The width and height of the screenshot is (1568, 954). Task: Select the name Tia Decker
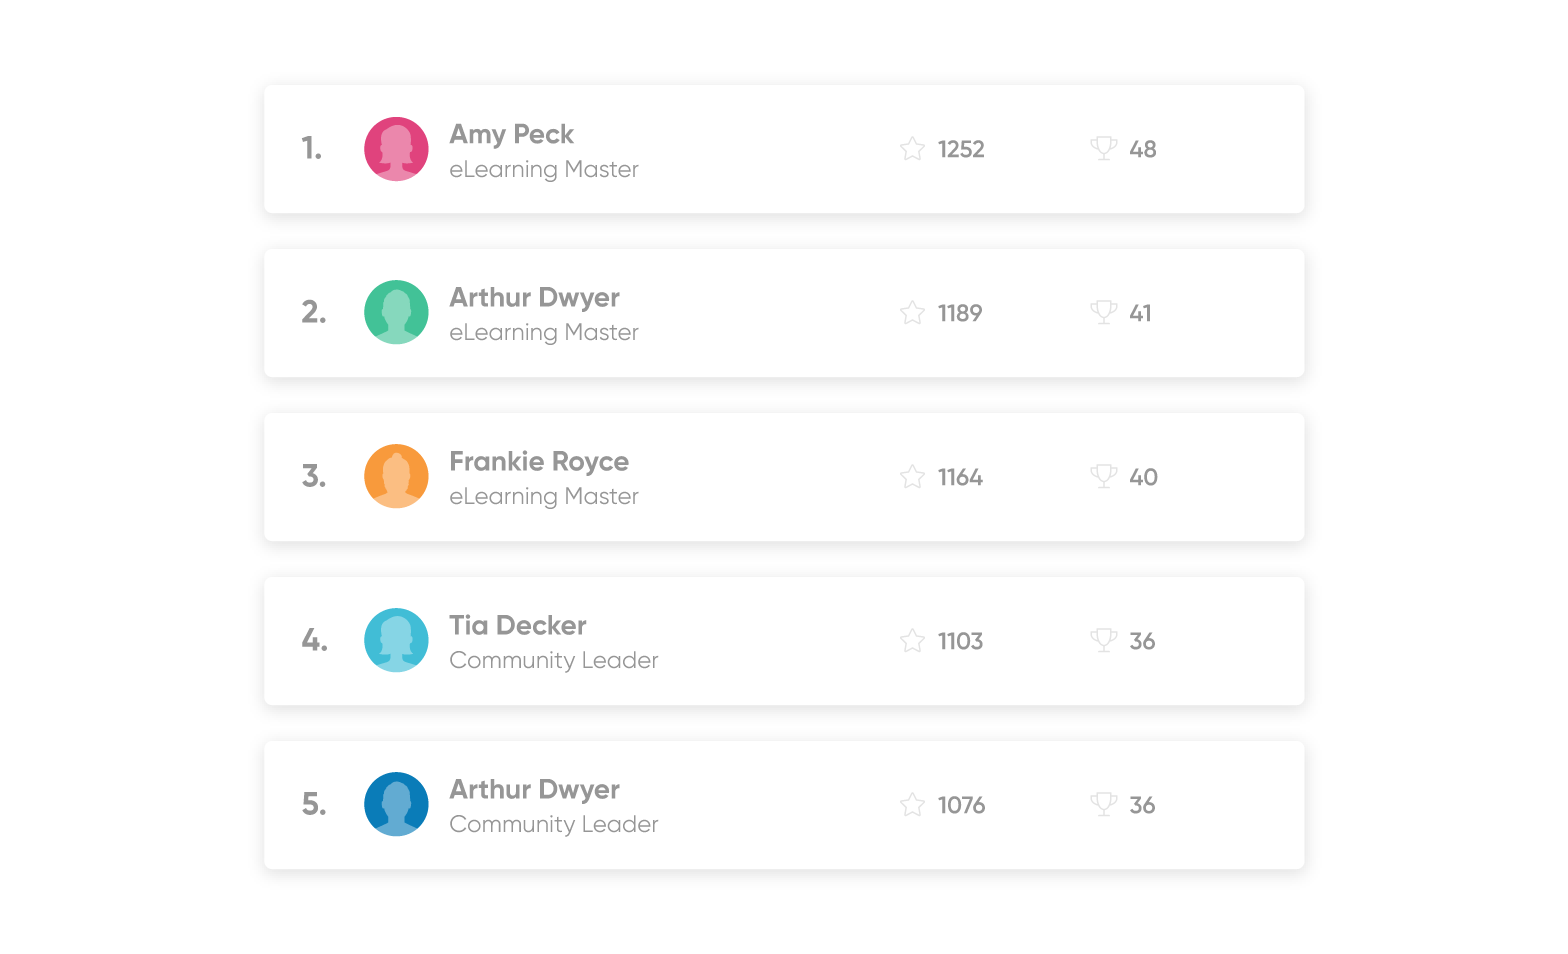518,625
